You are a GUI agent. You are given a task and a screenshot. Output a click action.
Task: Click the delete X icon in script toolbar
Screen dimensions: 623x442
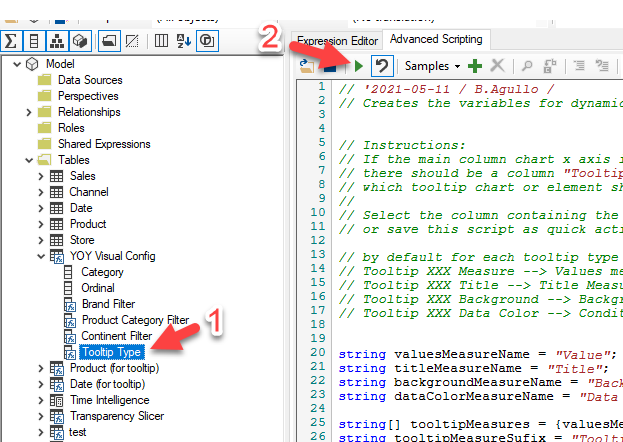pyautogui.click(x=498, y=66)
